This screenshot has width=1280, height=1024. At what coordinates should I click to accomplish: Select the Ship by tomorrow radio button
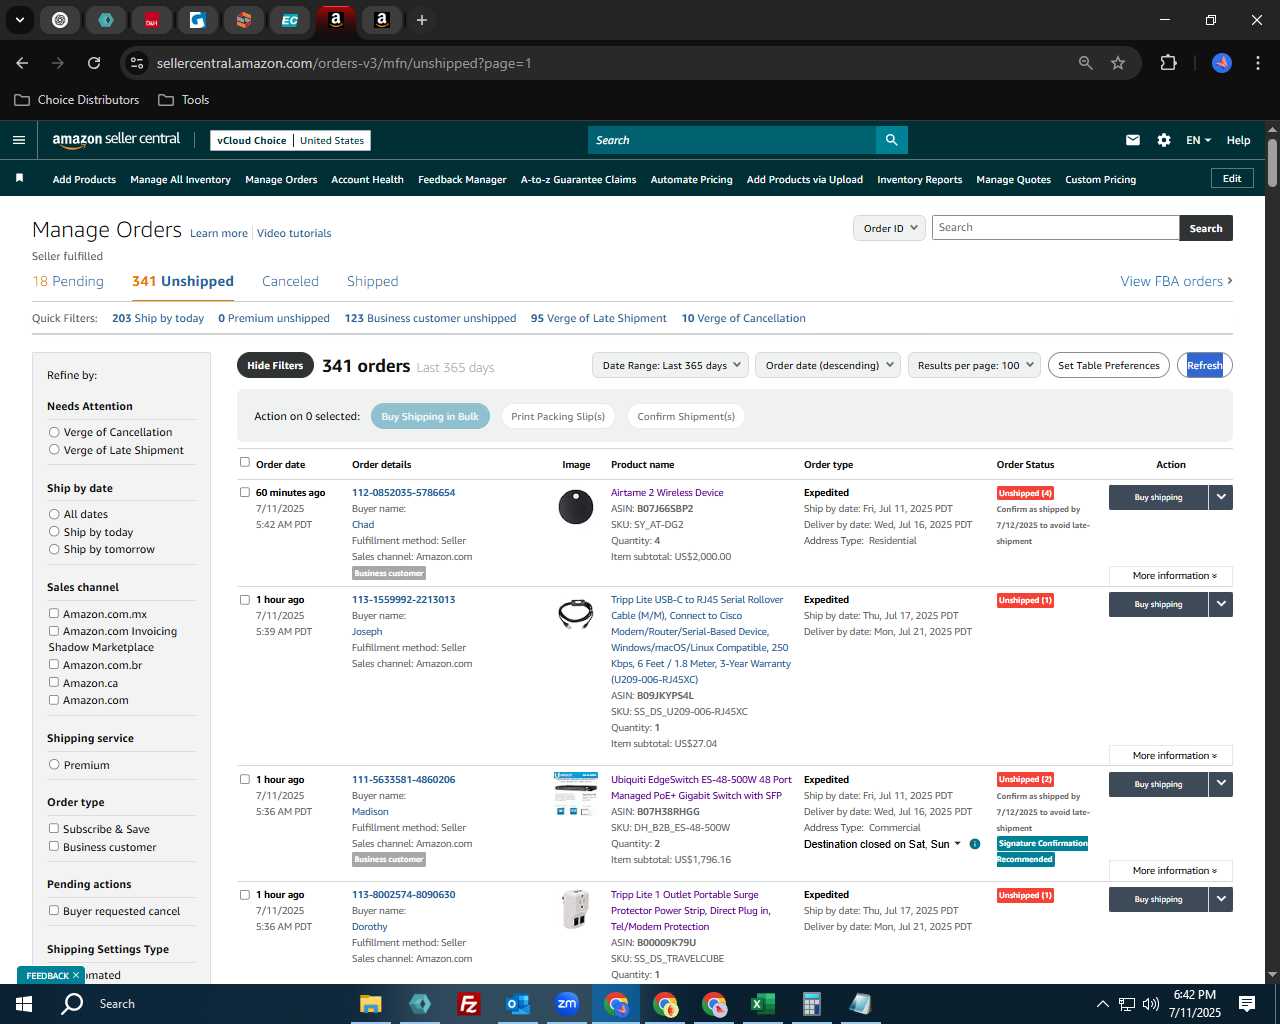tap(54, 549)
